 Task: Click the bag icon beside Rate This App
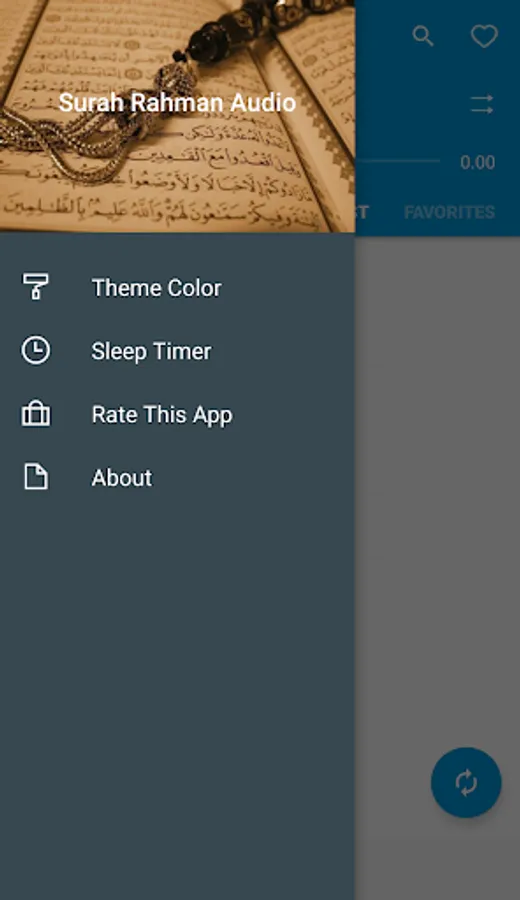pyautogui.click(x=36, y=414)
